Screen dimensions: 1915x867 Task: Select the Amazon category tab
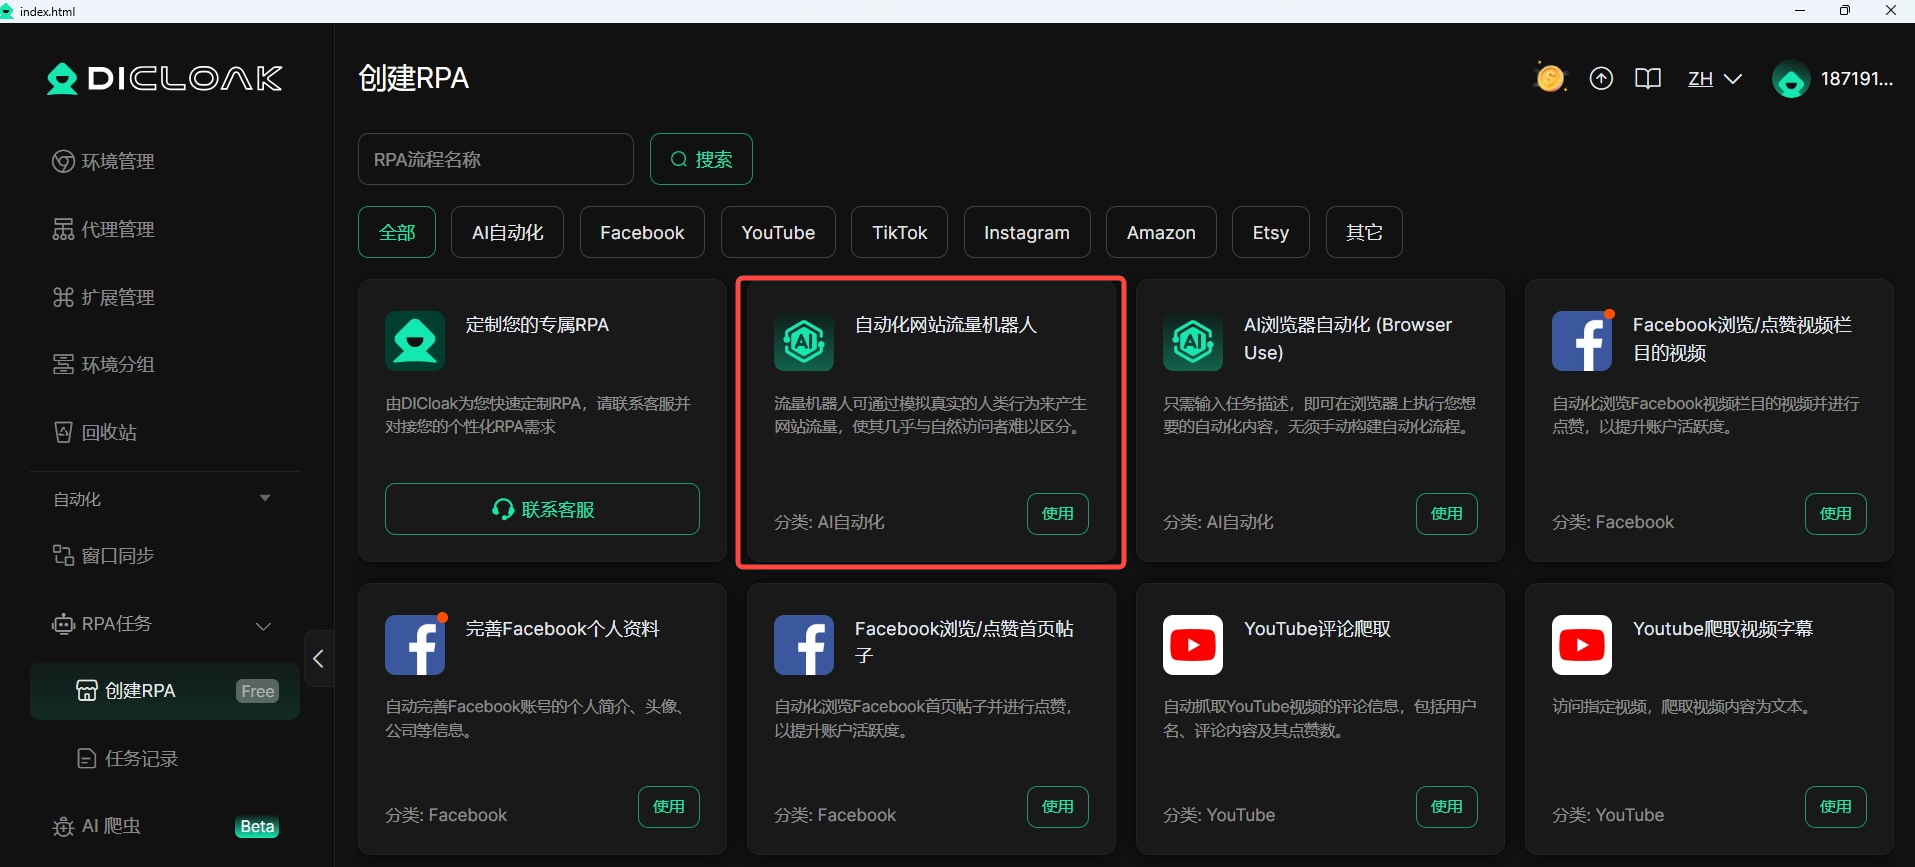(1161, 232)
